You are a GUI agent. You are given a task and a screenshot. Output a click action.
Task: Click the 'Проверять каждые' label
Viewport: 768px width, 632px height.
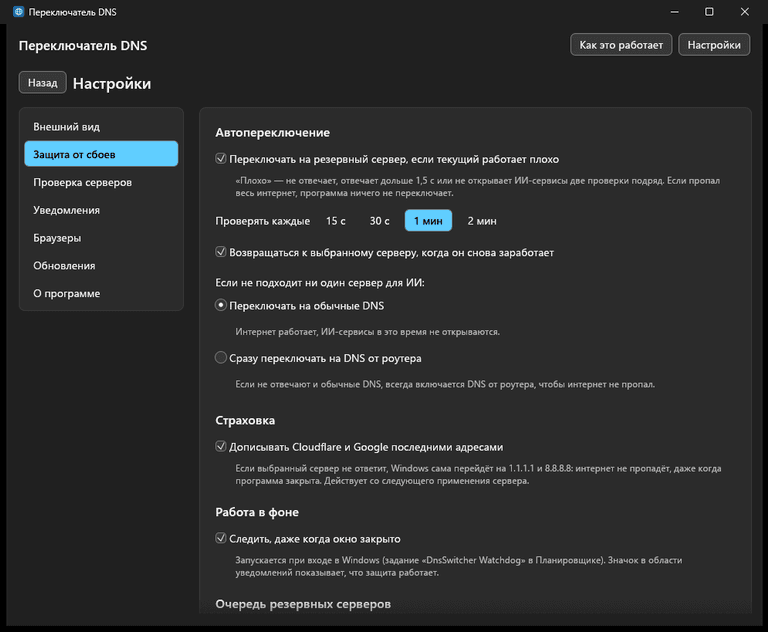coord(263,221)
